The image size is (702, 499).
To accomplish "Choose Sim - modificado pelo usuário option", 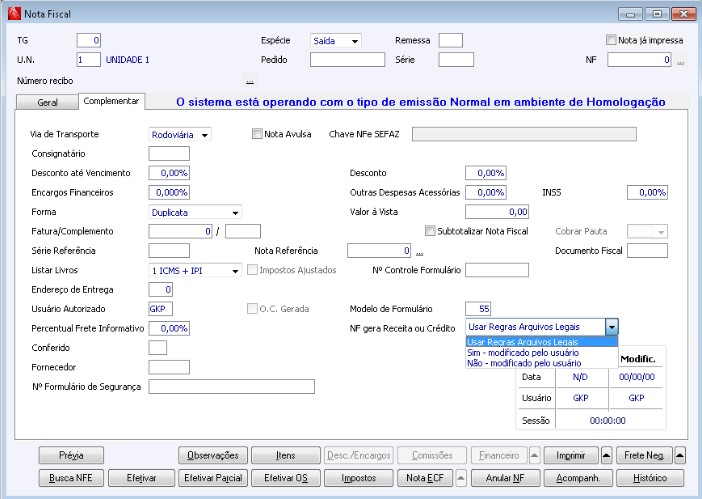I will pos(542,353).
